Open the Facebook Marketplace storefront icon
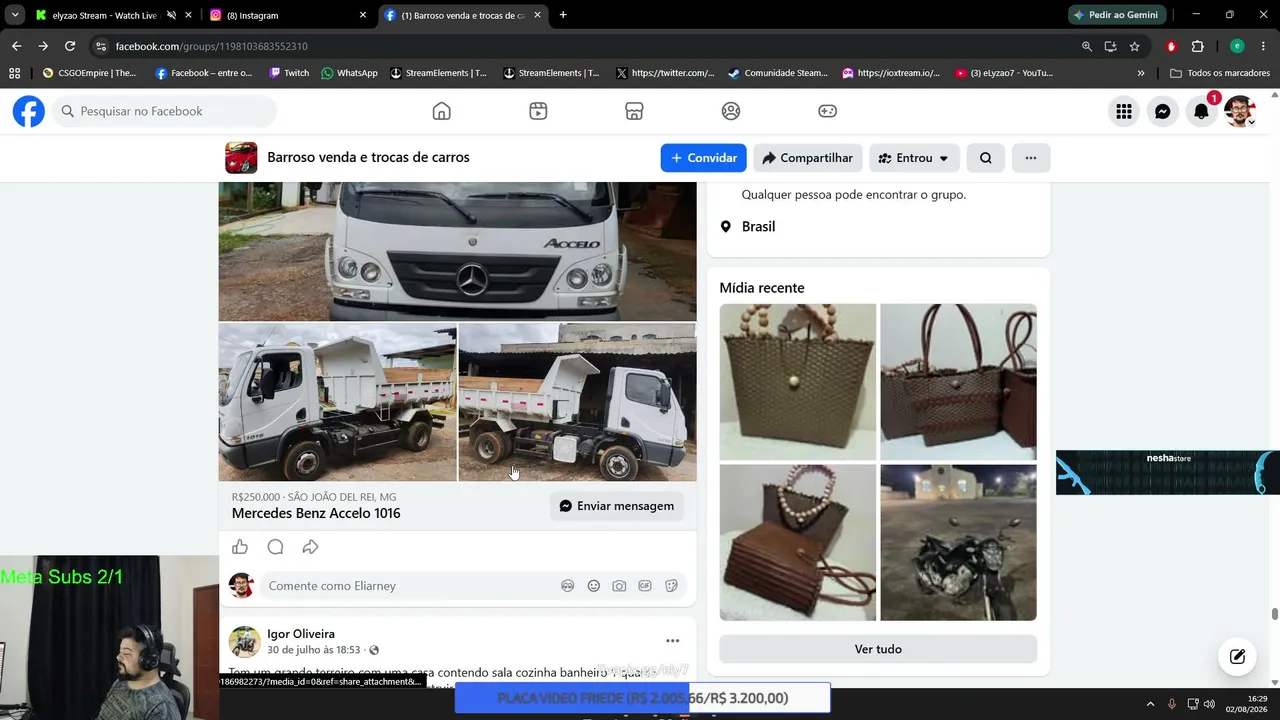Screen dimensions: 1280x720 point(634,111)
